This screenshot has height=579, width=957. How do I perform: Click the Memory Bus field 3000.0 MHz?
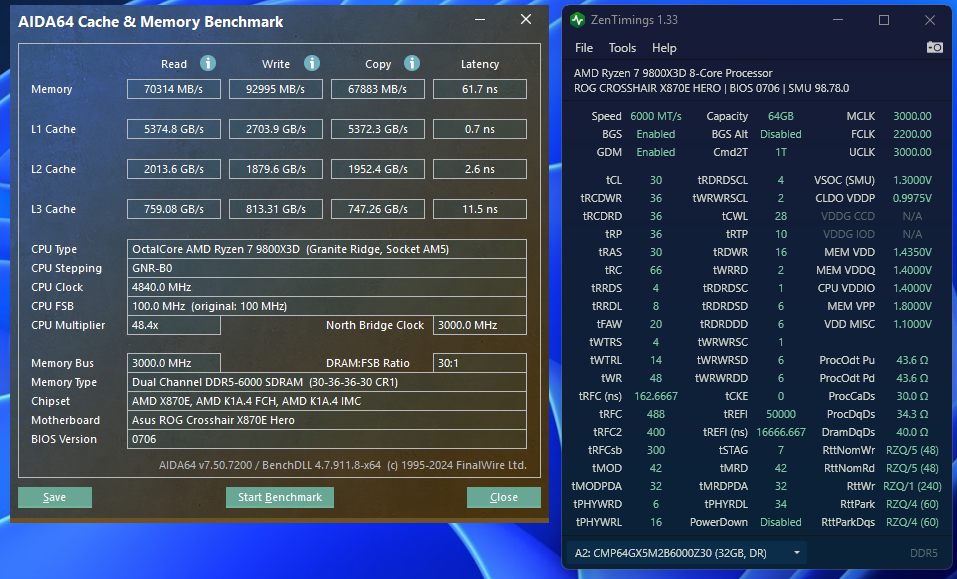coord(174,363)
